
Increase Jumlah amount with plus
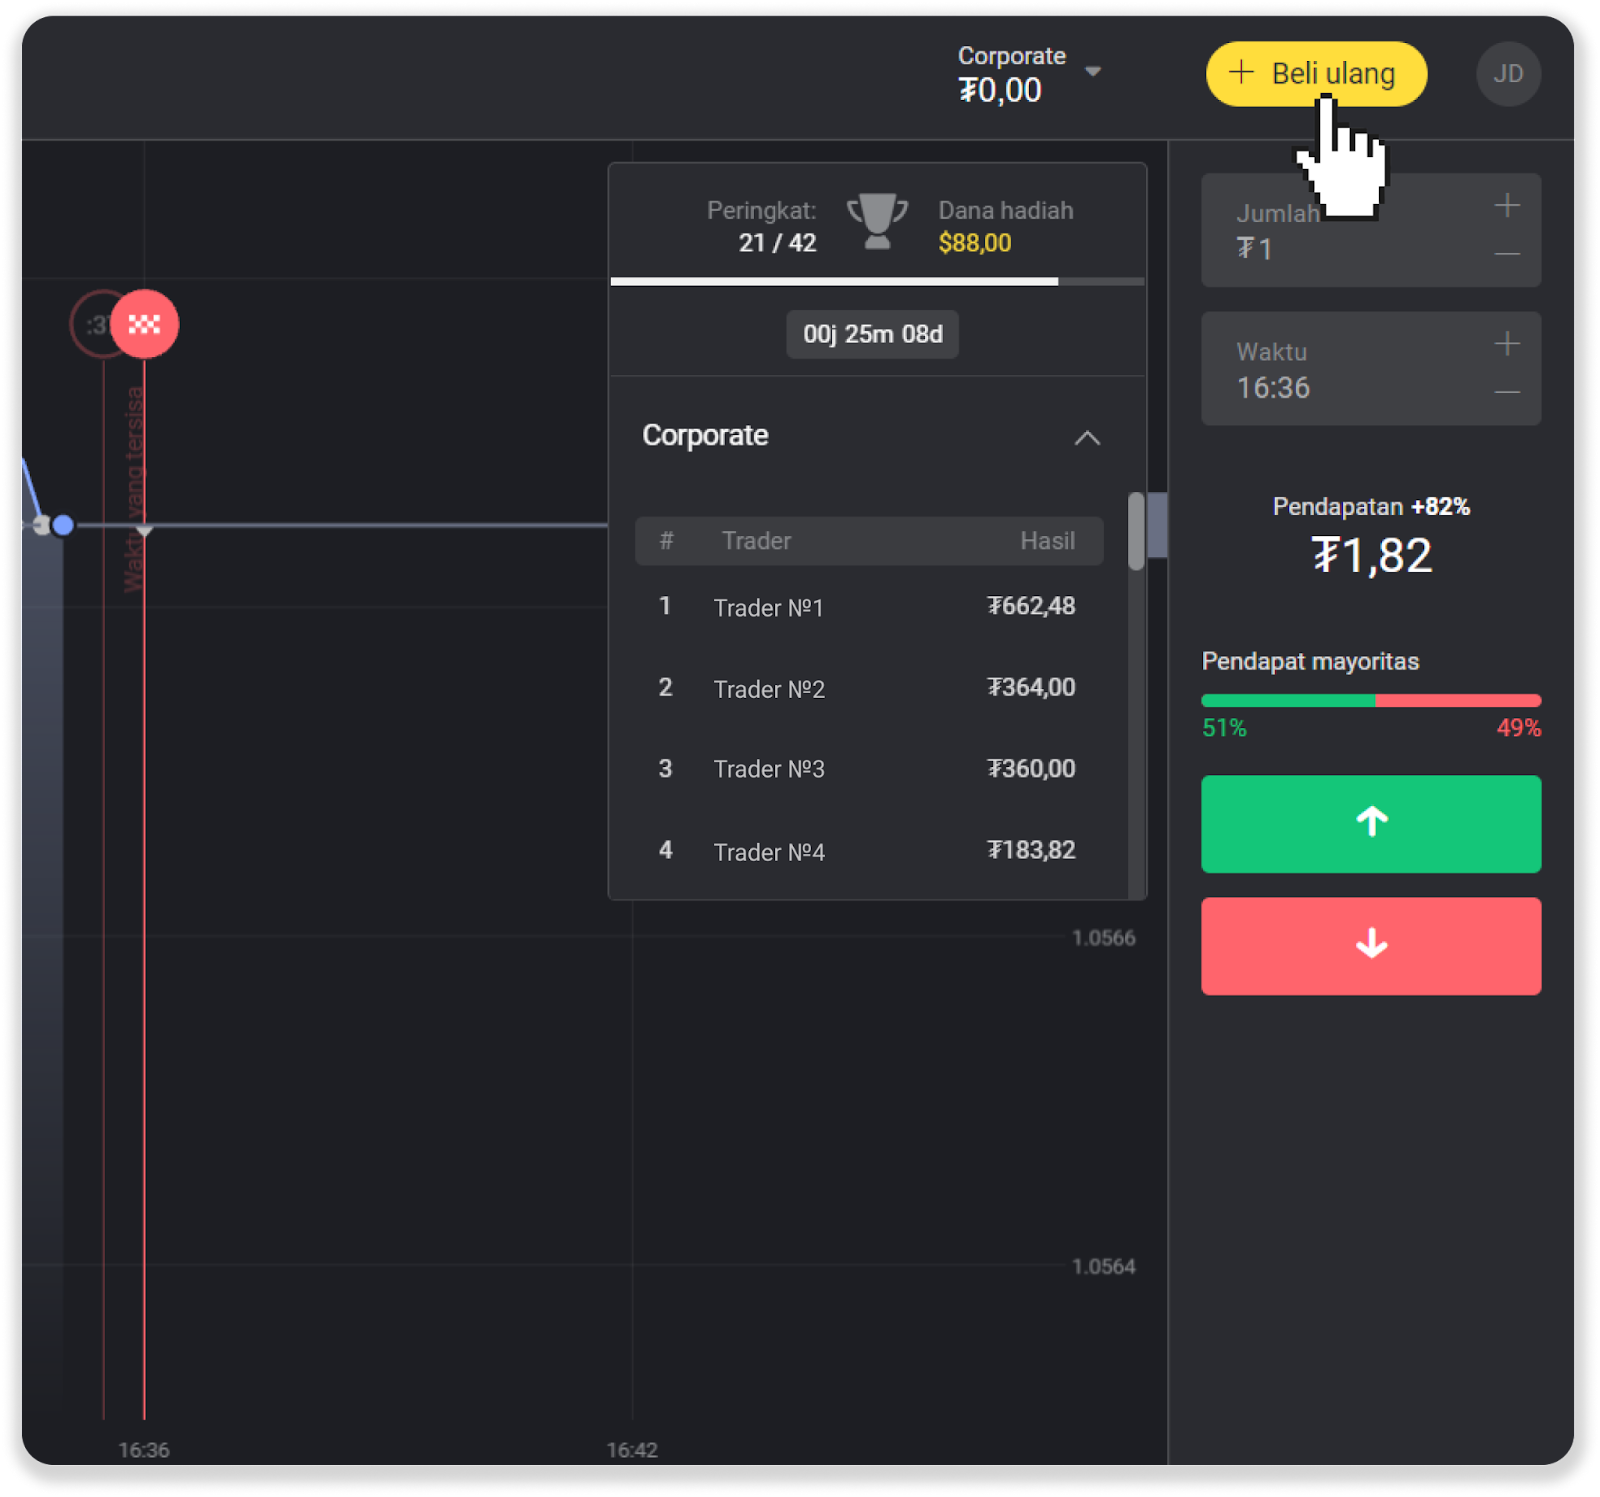[1507, 206]
